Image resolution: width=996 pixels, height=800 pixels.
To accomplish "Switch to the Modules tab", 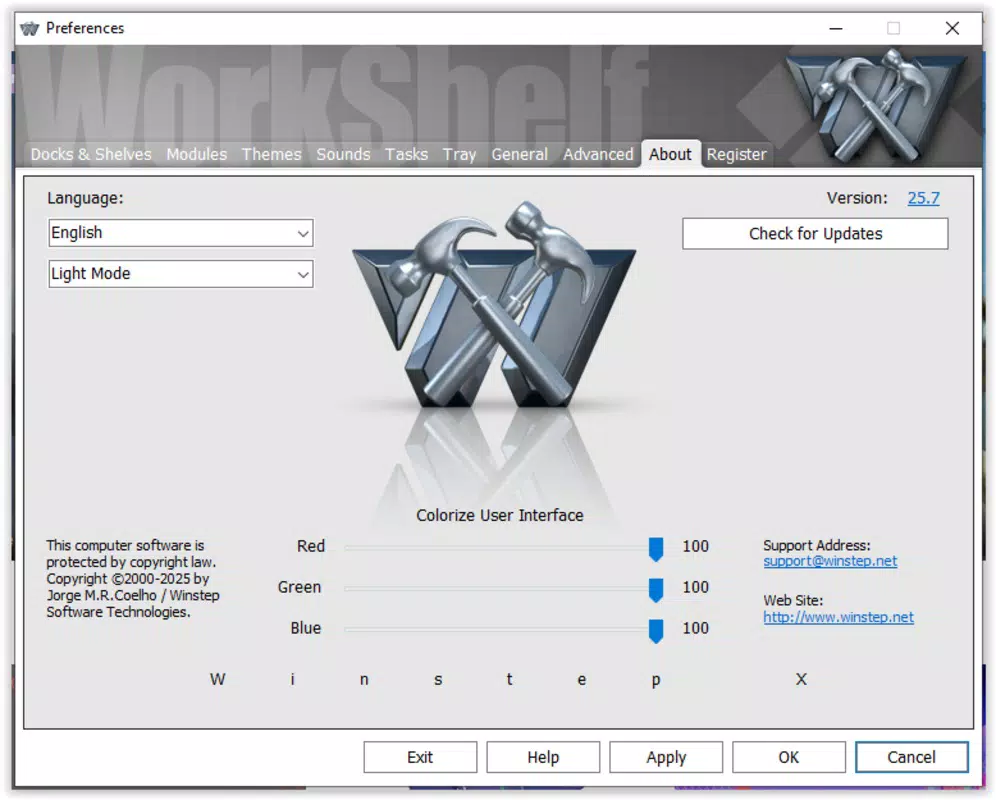I will tap(196, 154).
